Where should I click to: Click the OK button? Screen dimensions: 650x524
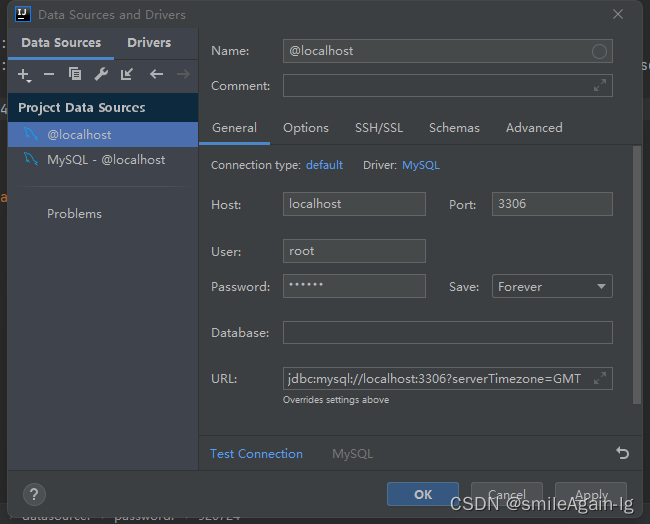click(x=423, y=494)
